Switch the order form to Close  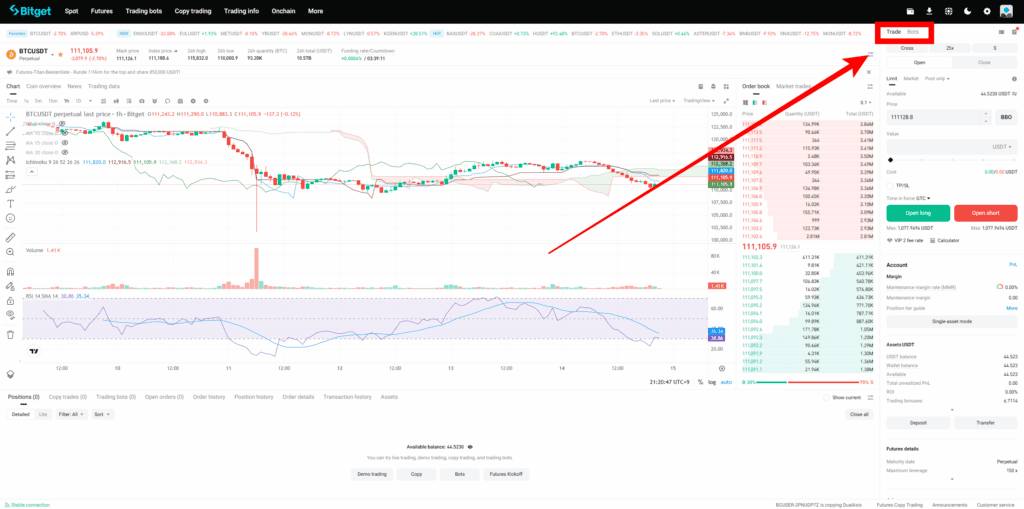(984, 62)
